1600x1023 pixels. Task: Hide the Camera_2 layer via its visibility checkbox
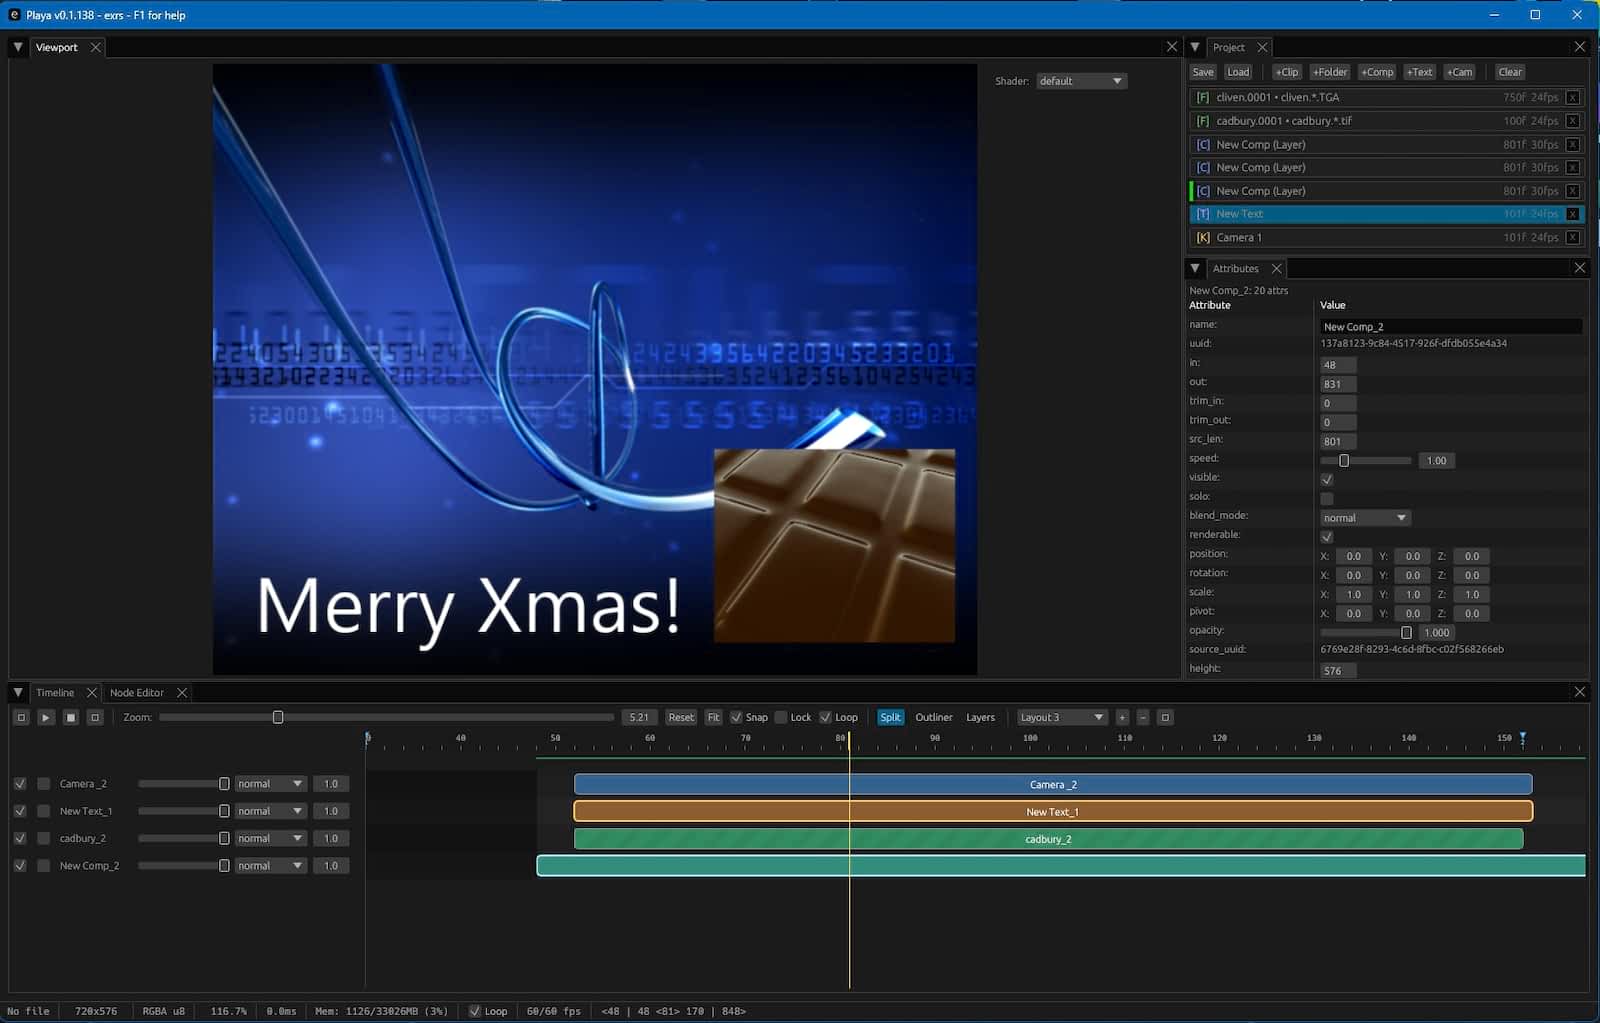click(x=20, y=784)
